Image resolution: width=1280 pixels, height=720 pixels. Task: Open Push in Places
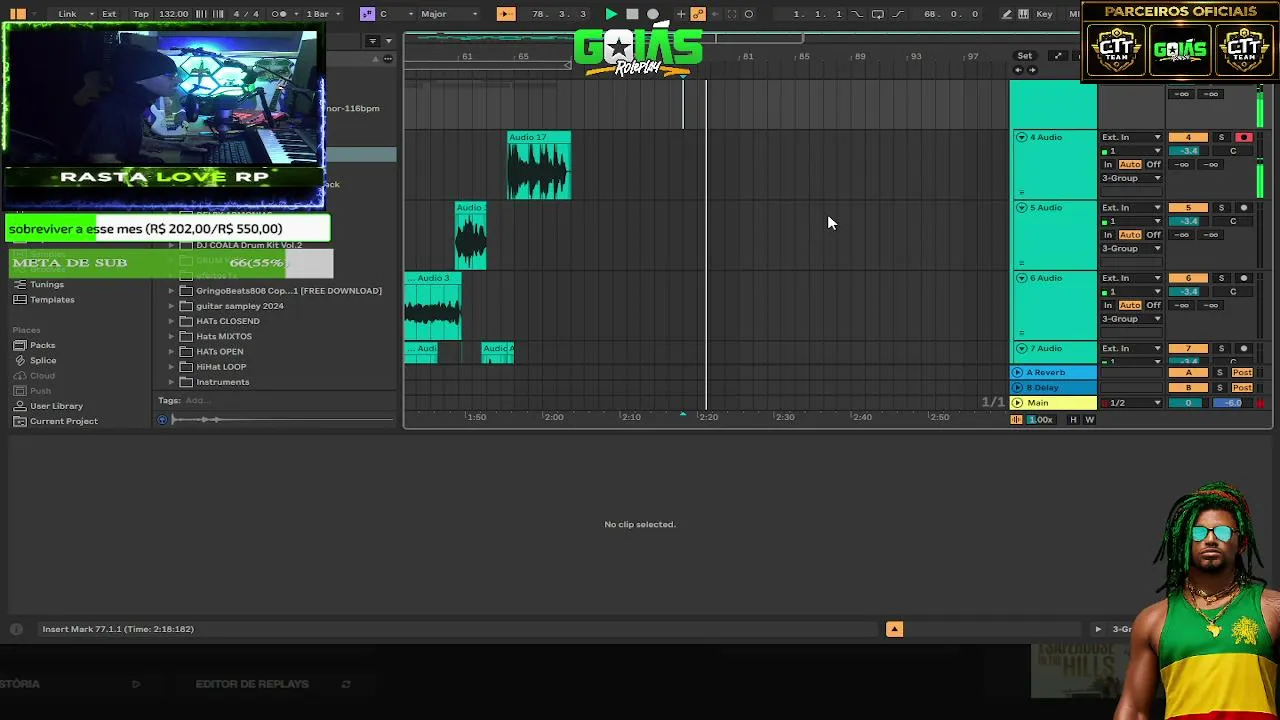pyautogui.click(x=40, y=391)
